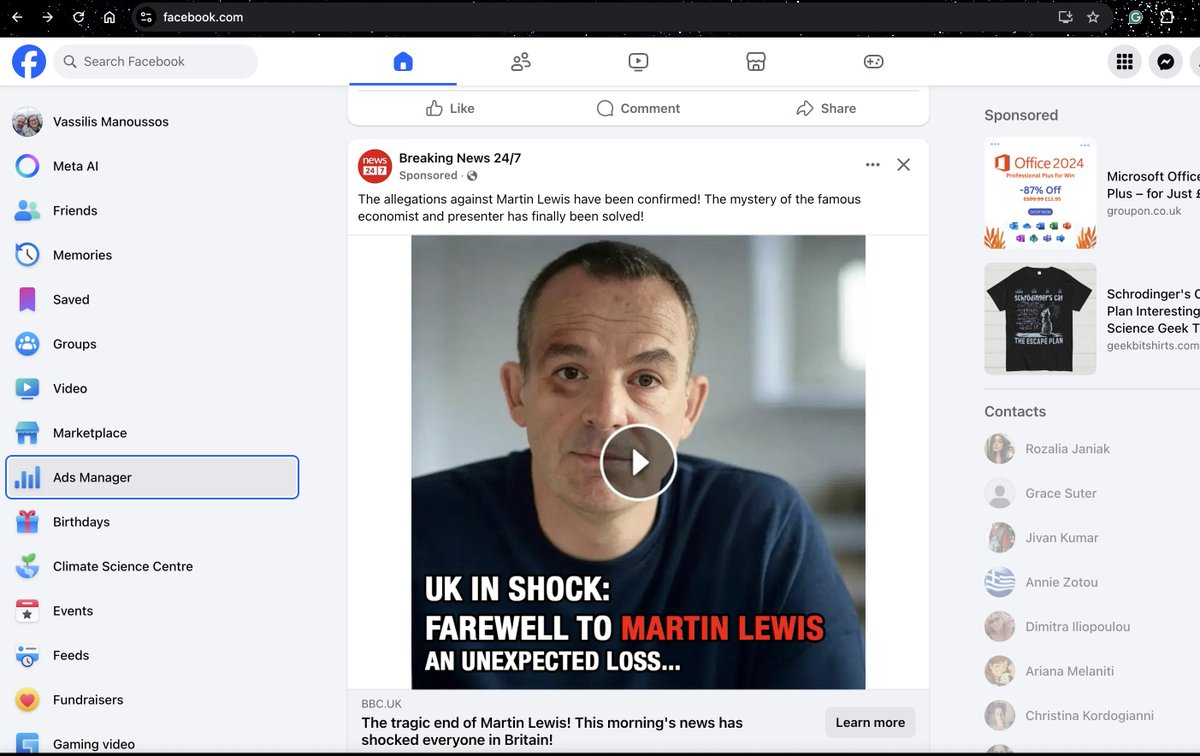Reload the page with the refresh icon
This screenshot has height=756, width=1200.
79,17
